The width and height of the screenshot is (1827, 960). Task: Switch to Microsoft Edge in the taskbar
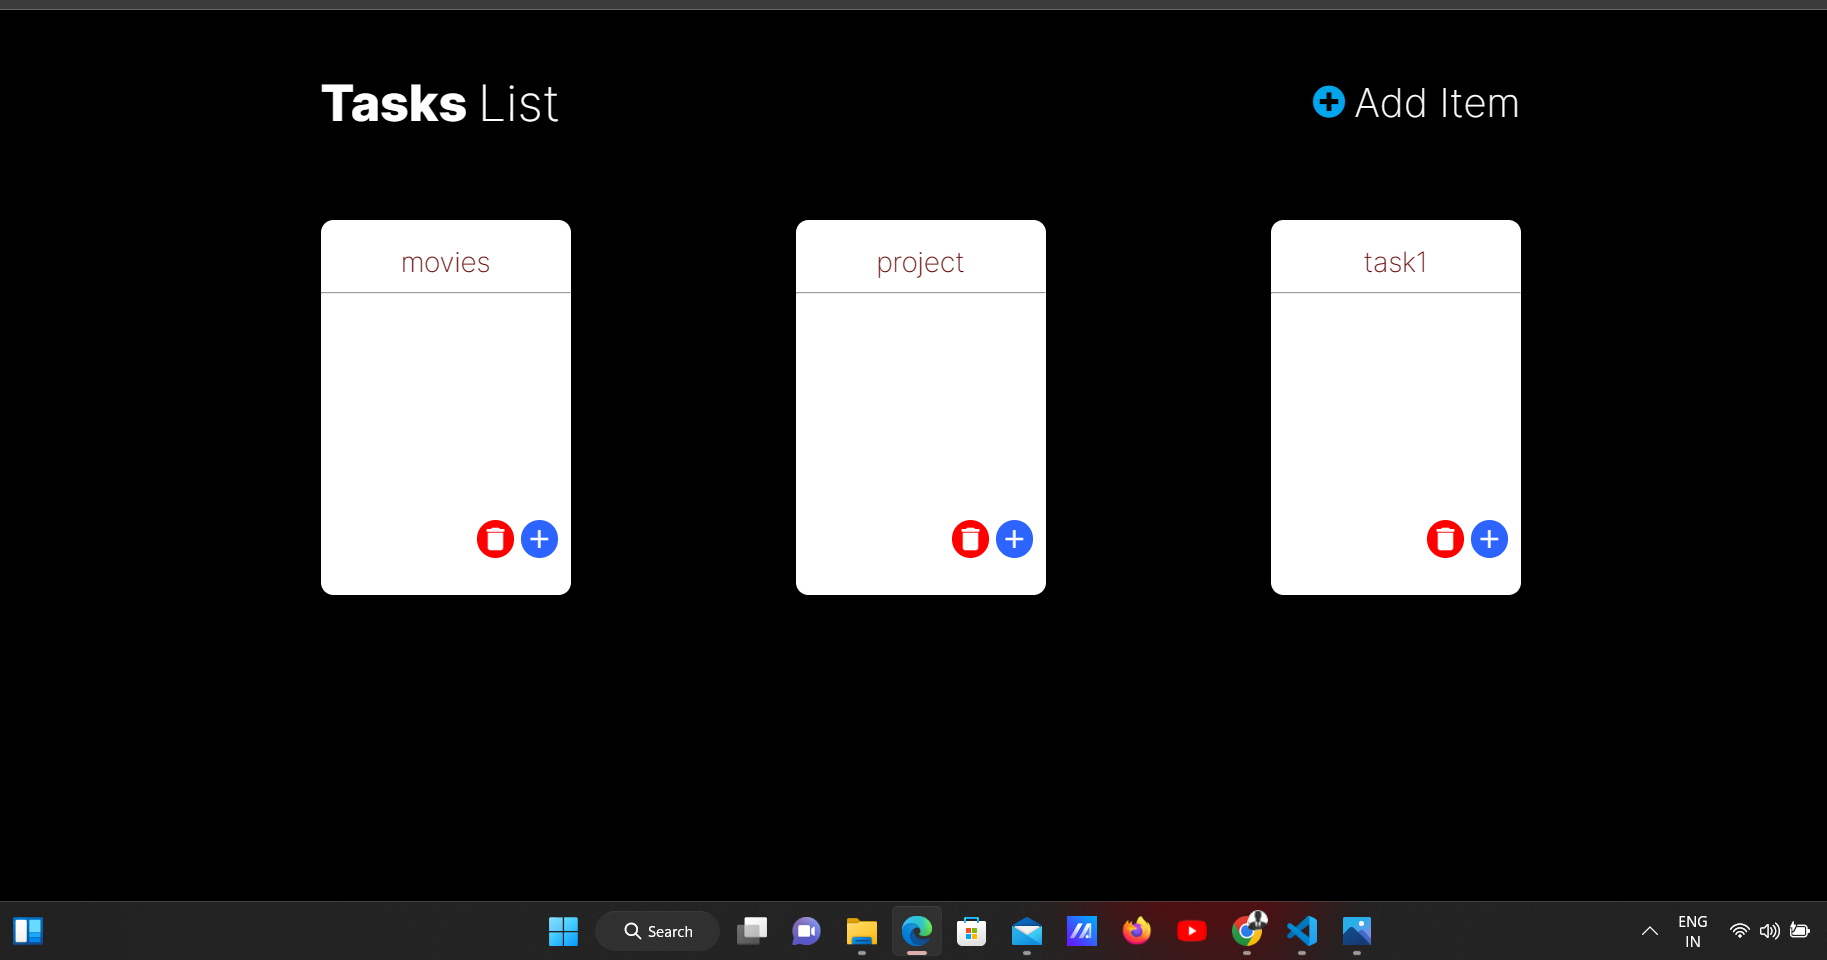[917, 931]
